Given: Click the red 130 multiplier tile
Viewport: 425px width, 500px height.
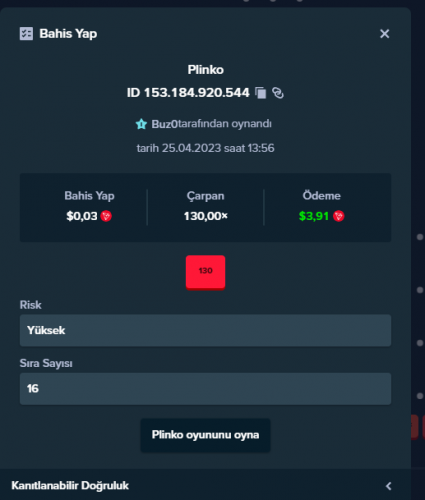Looking at the screenshot, I should tap(205, 273).
